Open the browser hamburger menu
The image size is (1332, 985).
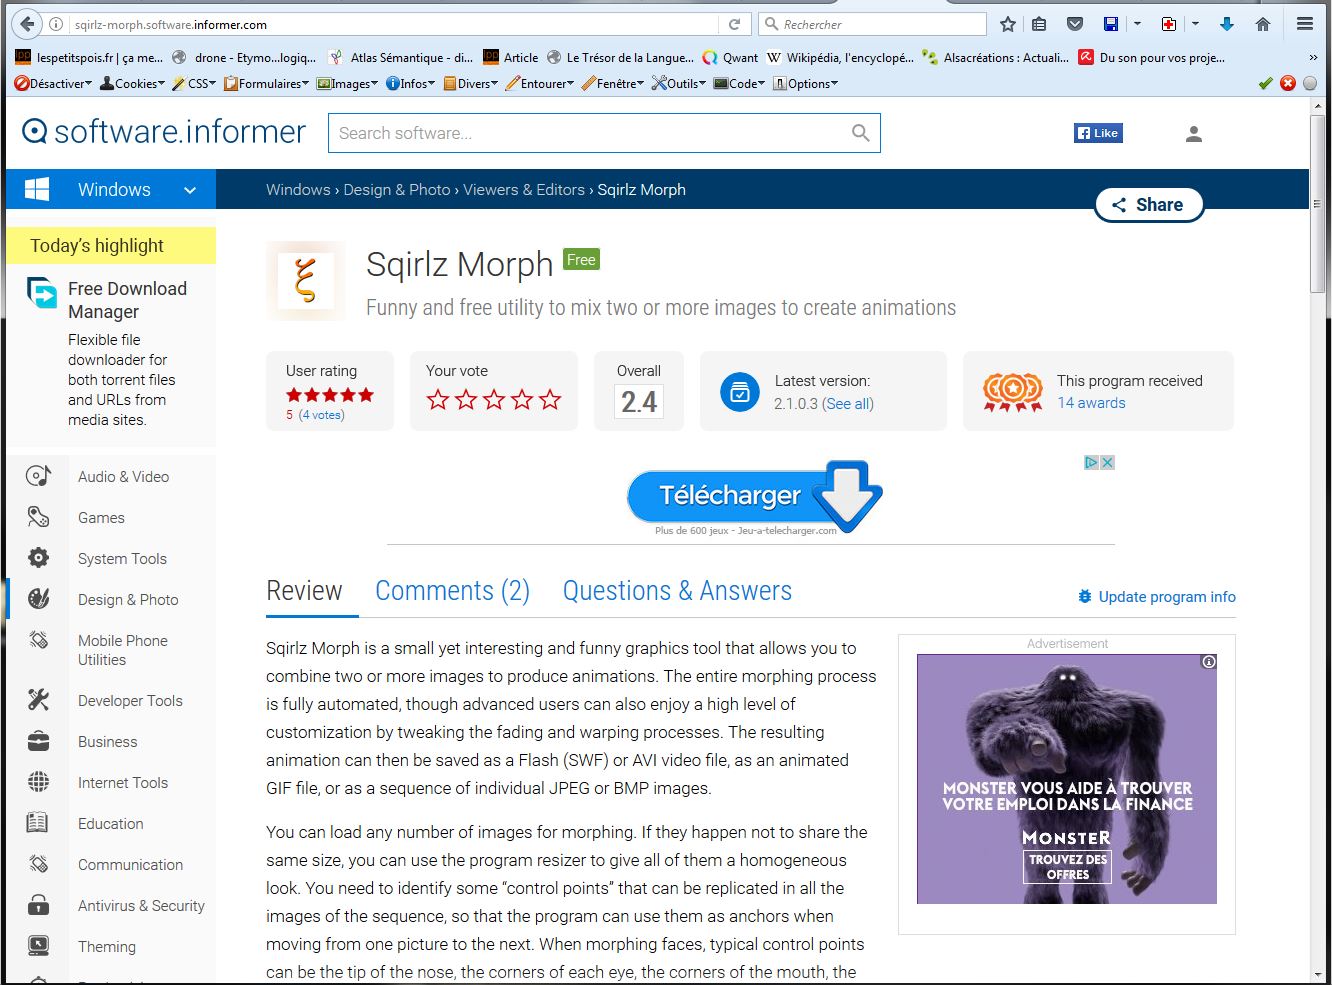(x=1305, y=24)
